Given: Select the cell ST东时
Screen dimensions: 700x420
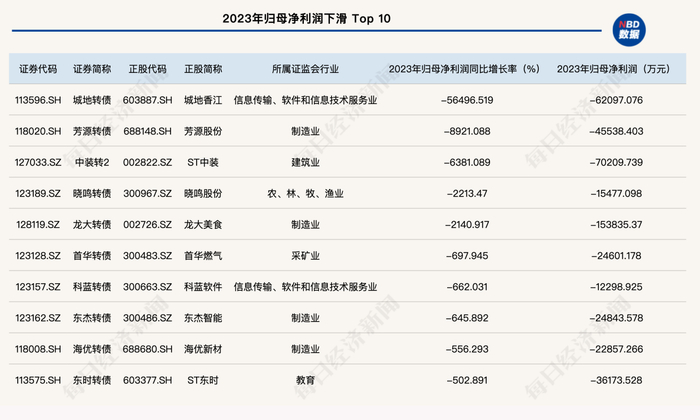Looking at the screenshot, I should (203, 381).
